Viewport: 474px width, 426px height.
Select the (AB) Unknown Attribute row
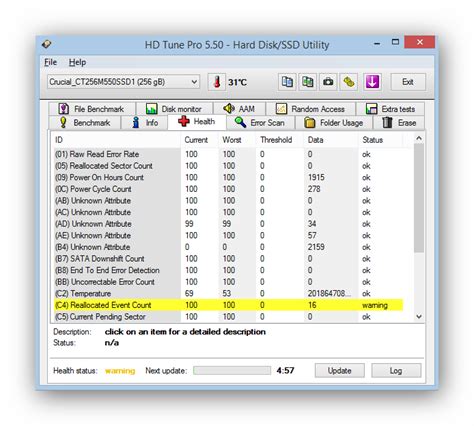point(228,201)
